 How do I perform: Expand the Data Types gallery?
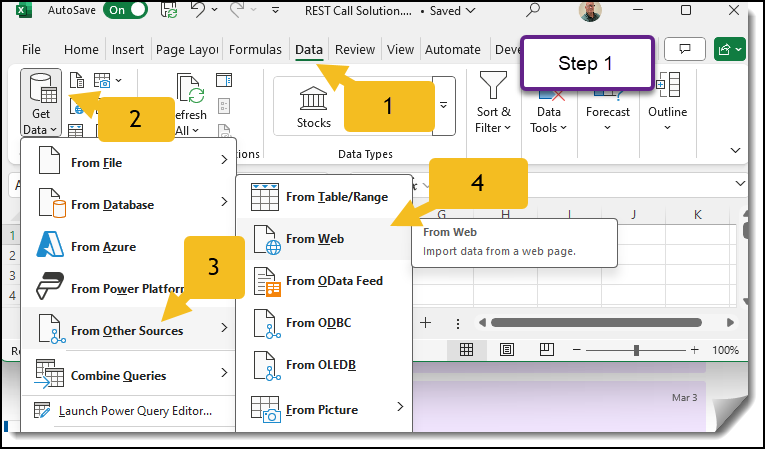pyautogui.click(x=443, y=105)
